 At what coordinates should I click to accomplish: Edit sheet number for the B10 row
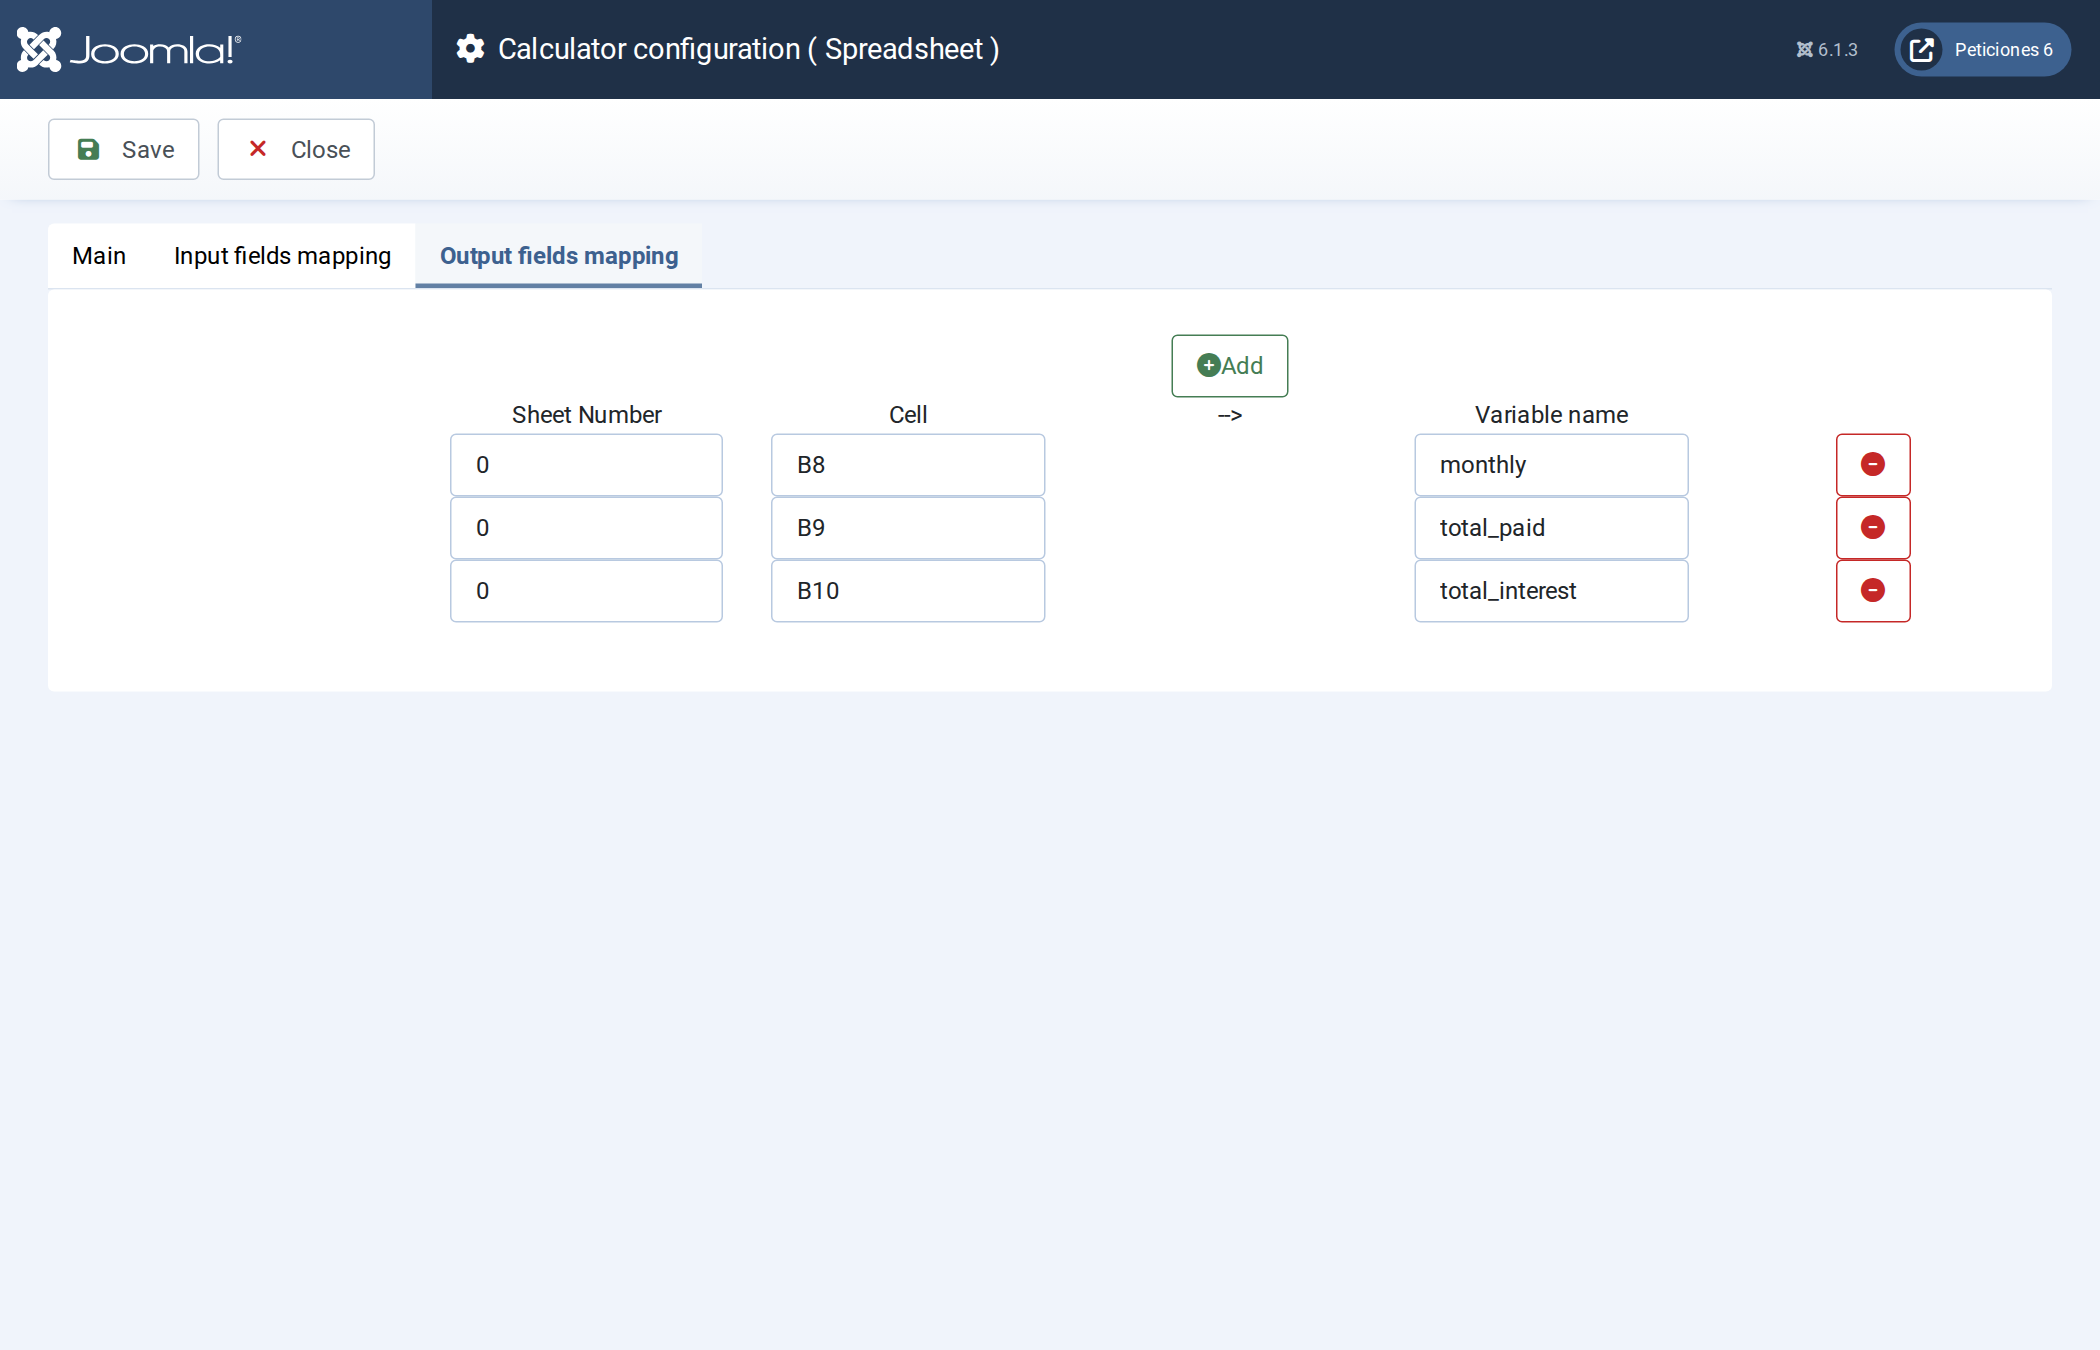[x=586, y=591]
